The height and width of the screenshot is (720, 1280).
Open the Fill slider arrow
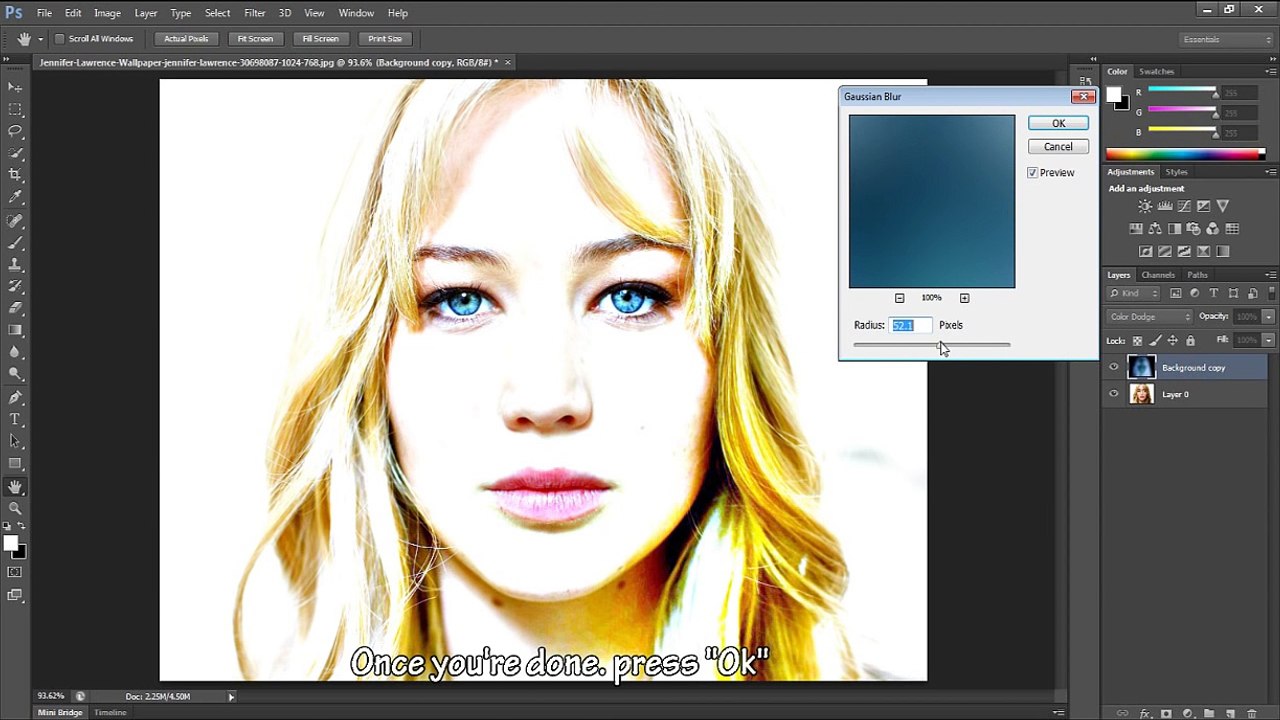1268,341
